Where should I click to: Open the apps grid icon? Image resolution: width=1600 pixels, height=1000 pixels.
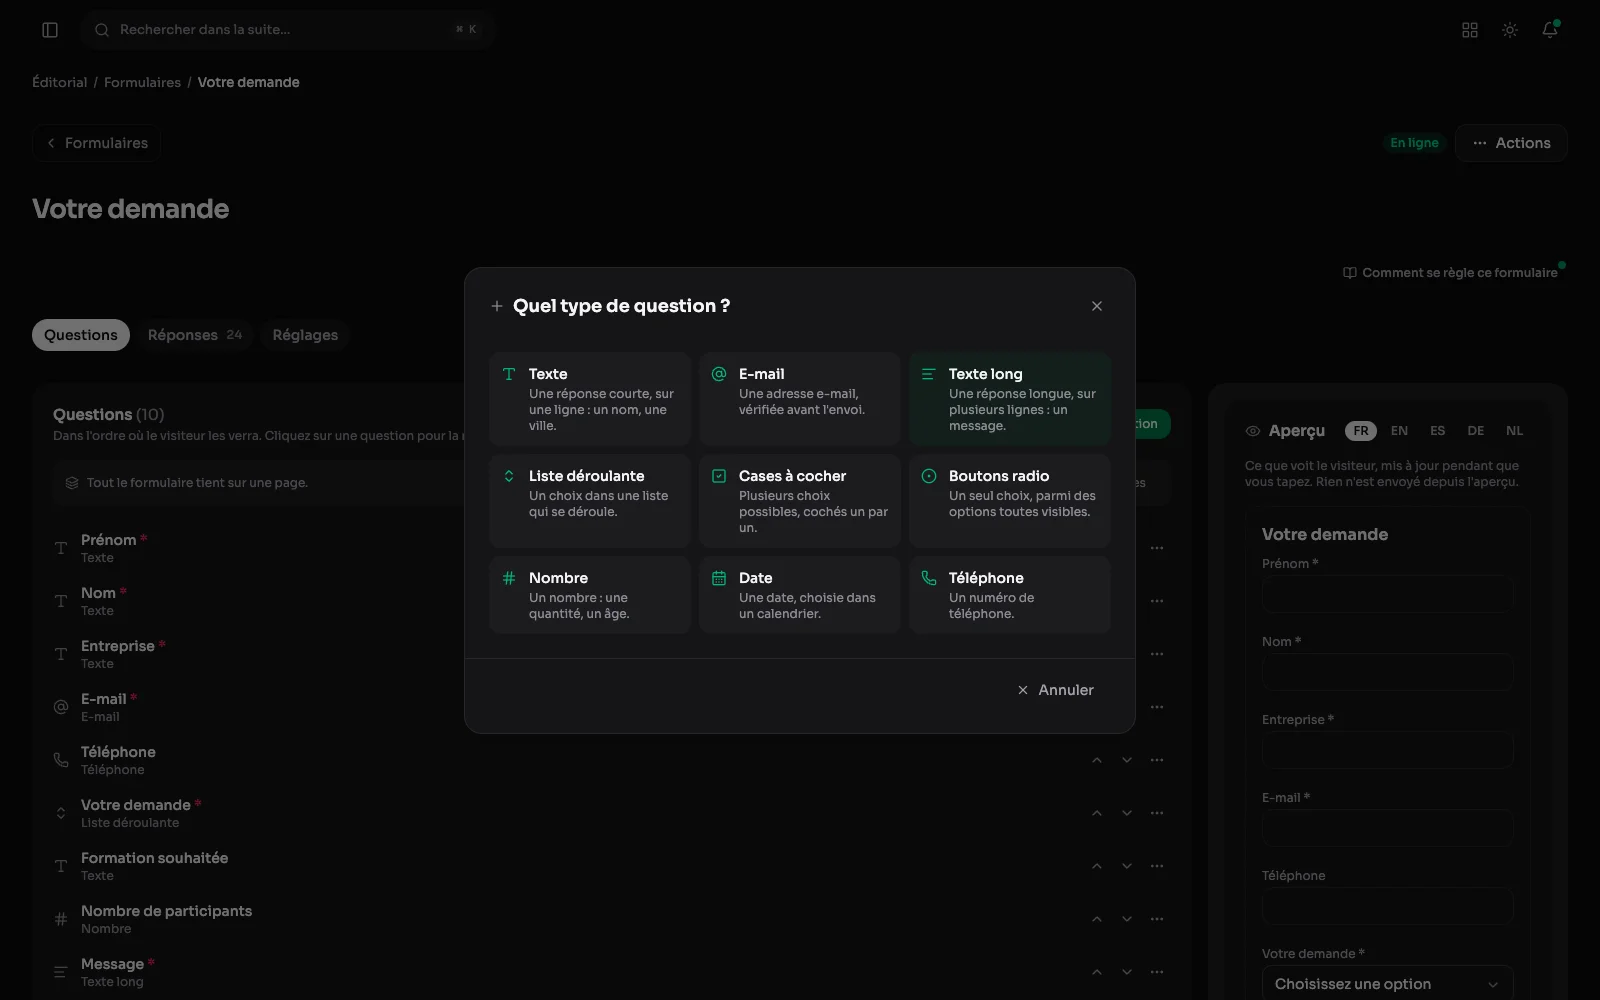tap(1470, 30)
